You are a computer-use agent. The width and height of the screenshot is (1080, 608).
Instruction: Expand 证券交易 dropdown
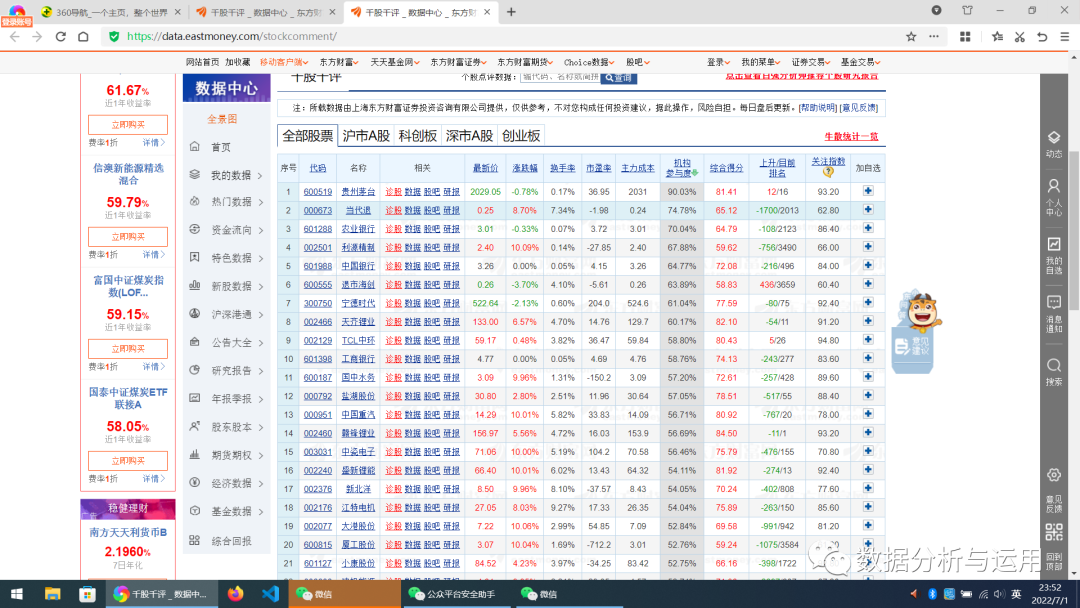811,62
